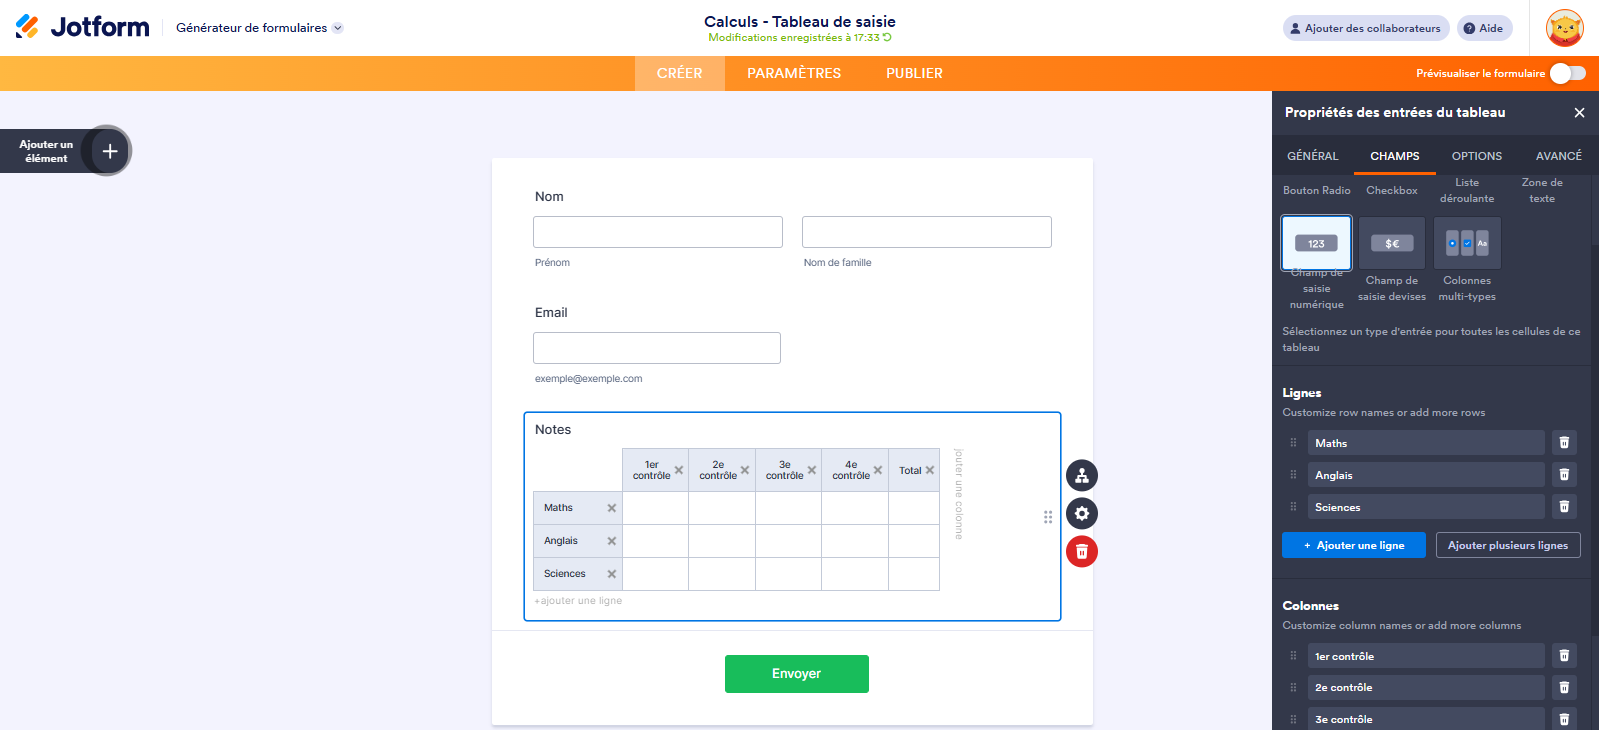
Task: Open the Ajouter un élément panel
Action: point(110,151)
